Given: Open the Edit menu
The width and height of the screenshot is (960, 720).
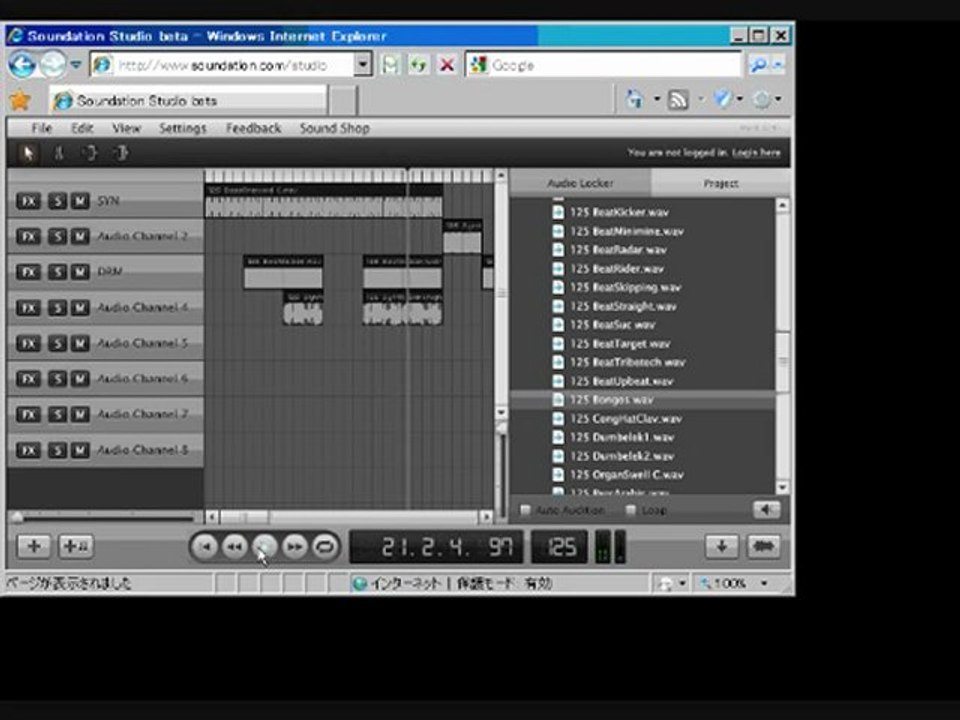Looking at the screenshot, I should tap(82, 128).
